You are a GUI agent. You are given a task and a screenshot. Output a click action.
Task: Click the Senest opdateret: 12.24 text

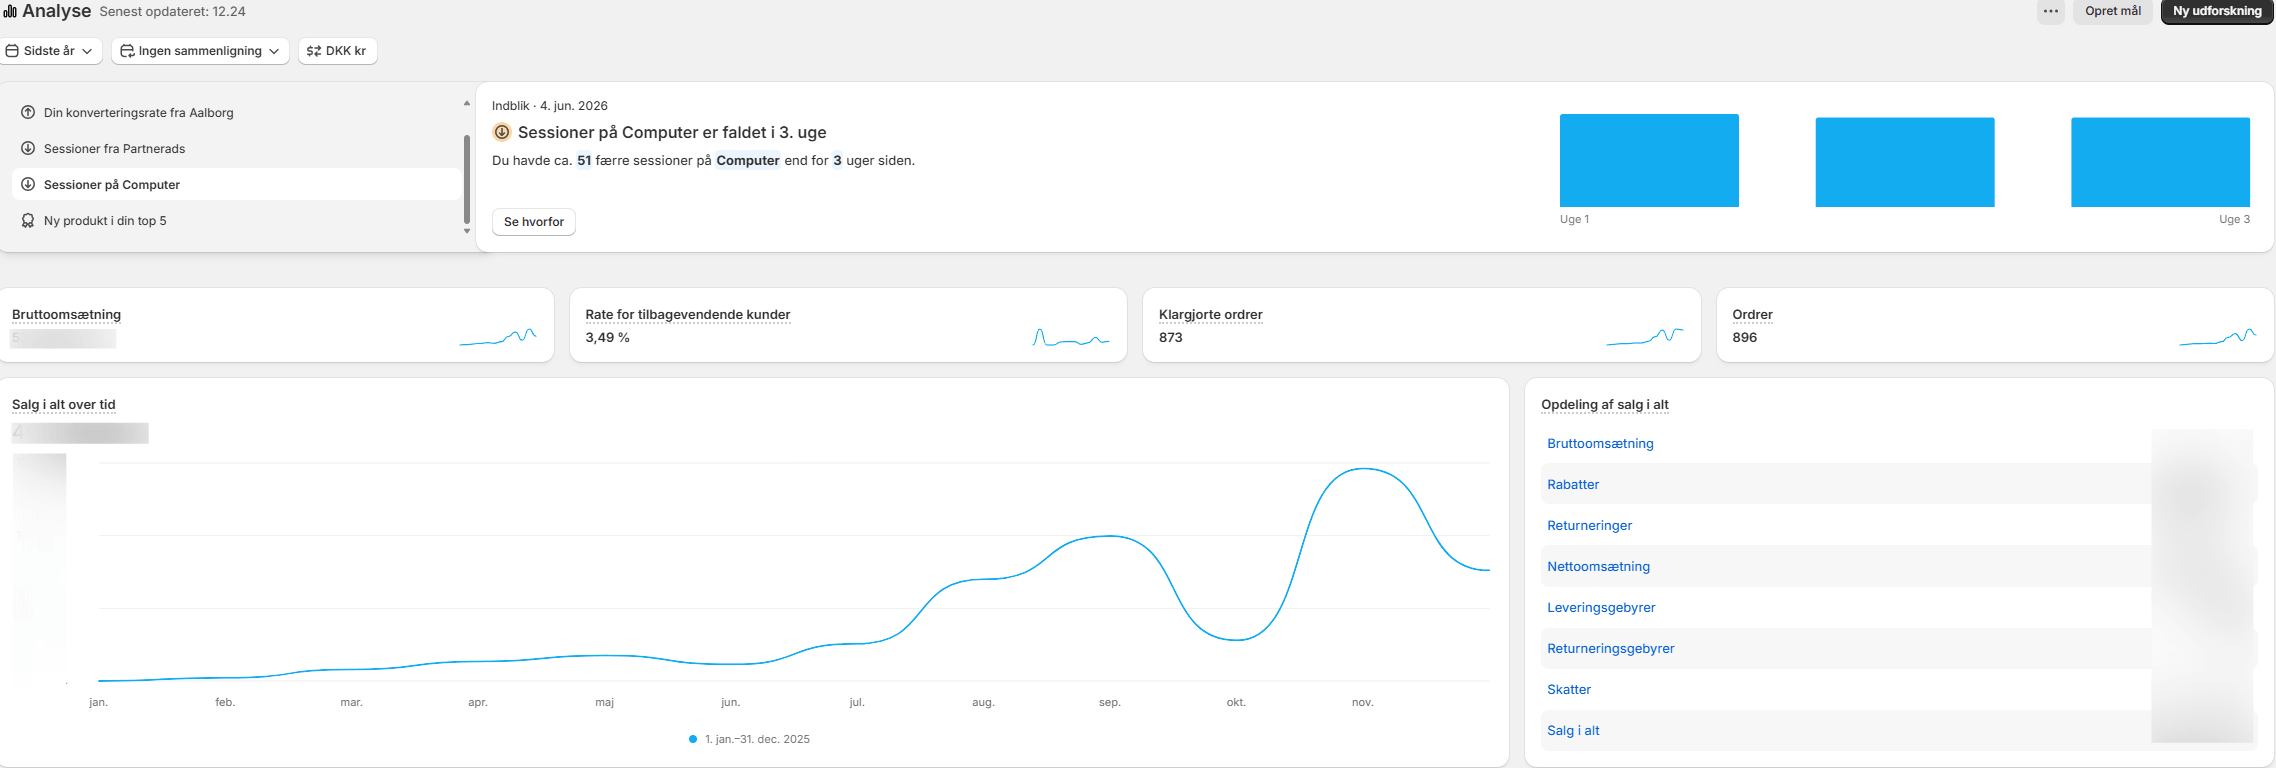(172, 12)
